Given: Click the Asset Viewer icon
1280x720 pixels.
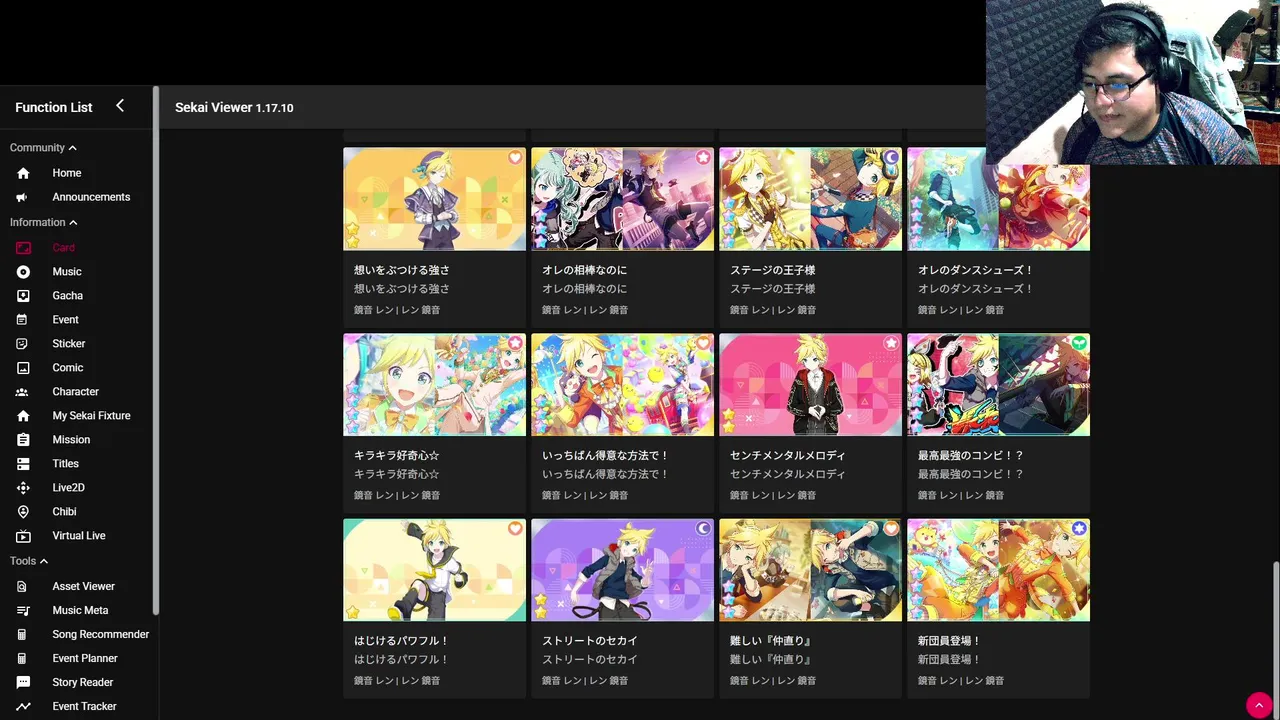Looking at the screenshot, I should (23, 586).
